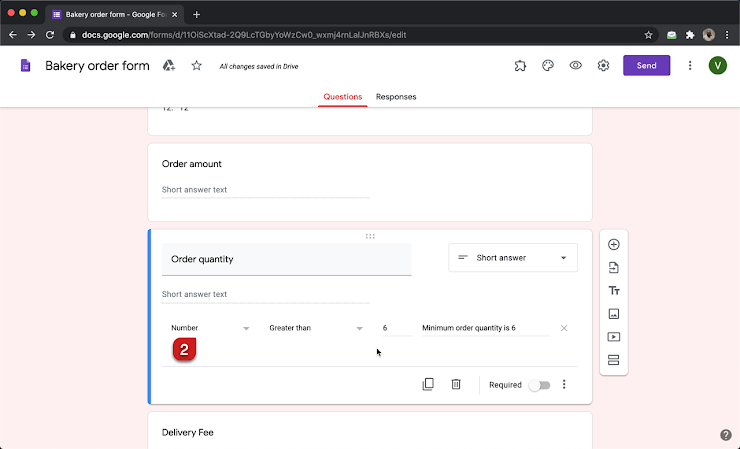Add a new section from sidebar
Image resolution: width=740 pixels, height=449 pixels.
pyautogui.click(x=613, y=360)
